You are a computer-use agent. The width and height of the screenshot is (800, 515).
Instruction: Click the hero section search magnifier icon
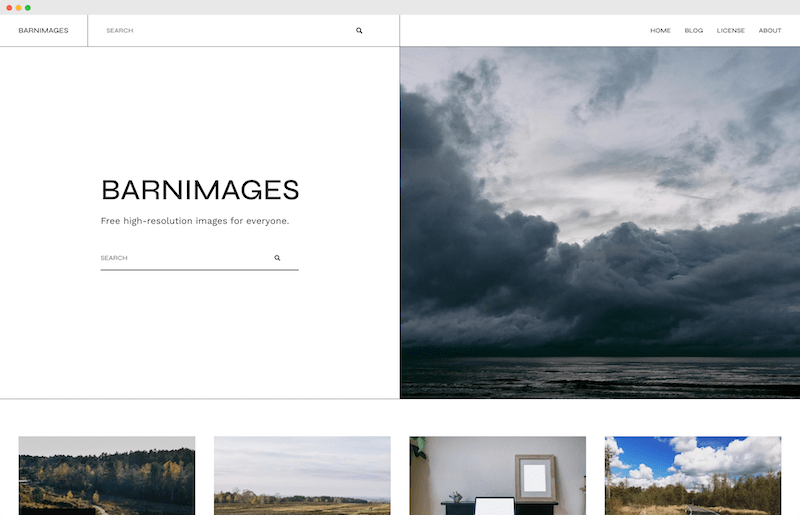click(277, 258)
